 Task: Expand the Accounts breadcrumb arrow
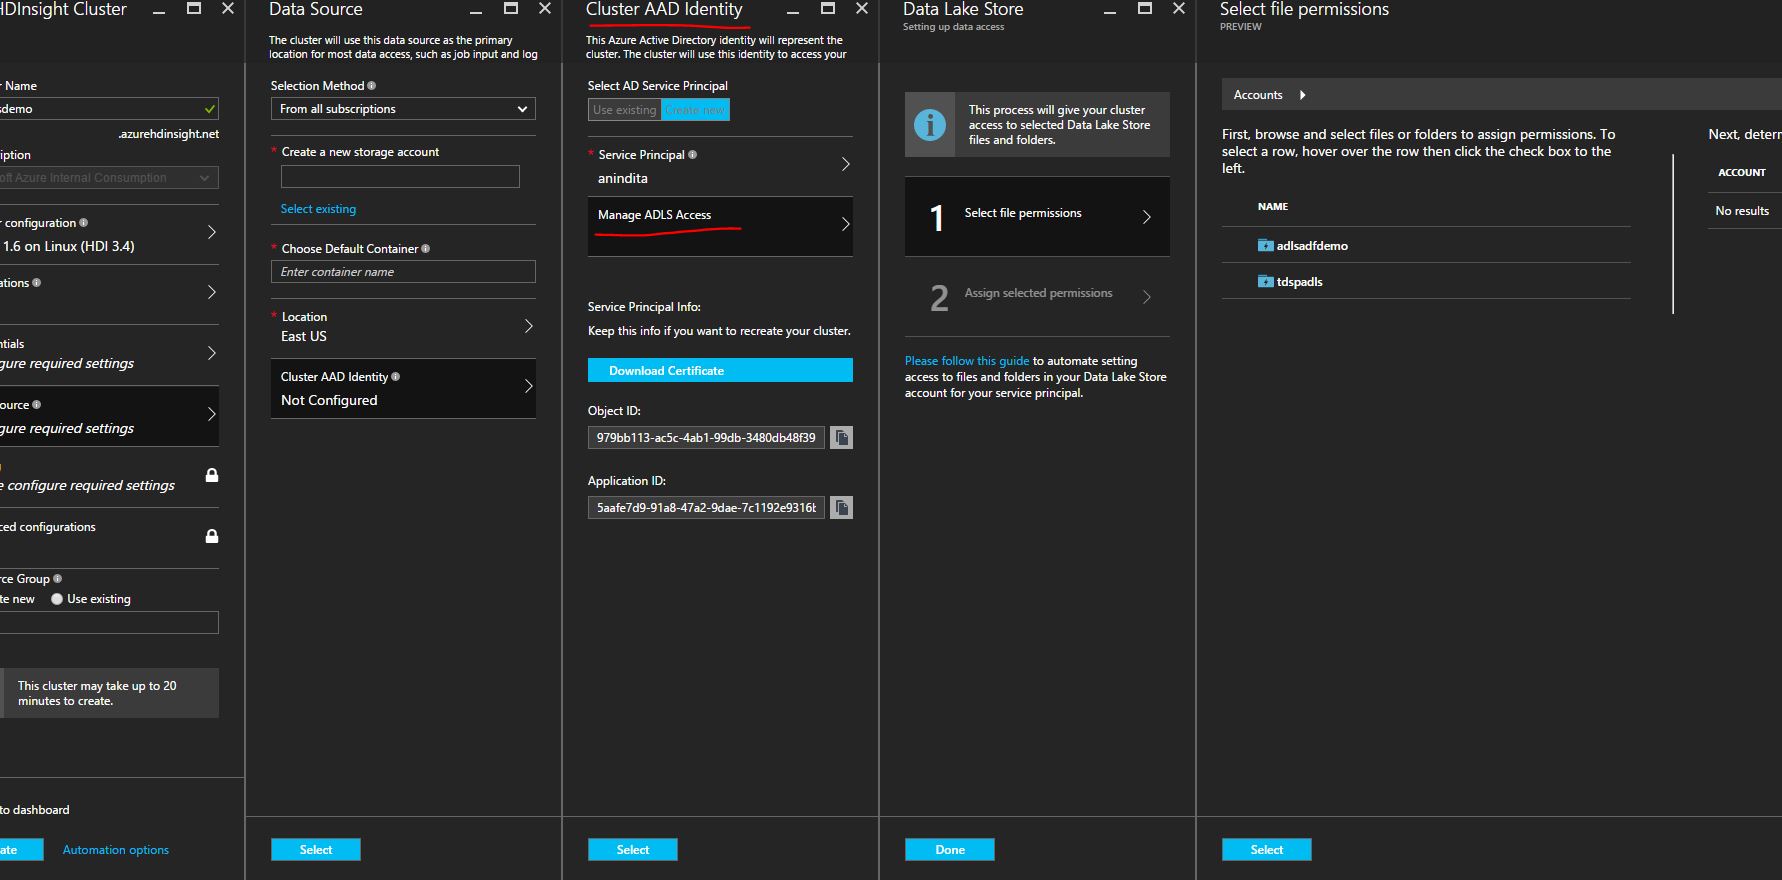pos(1302,95)
